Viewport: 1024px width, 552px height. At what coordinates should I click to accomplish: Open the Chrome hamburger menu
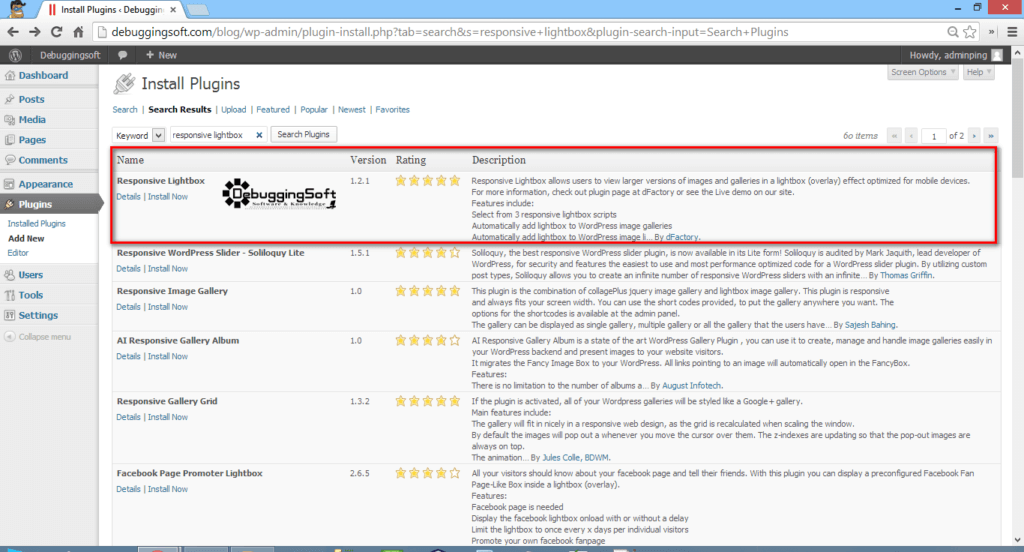[1012, 32]
